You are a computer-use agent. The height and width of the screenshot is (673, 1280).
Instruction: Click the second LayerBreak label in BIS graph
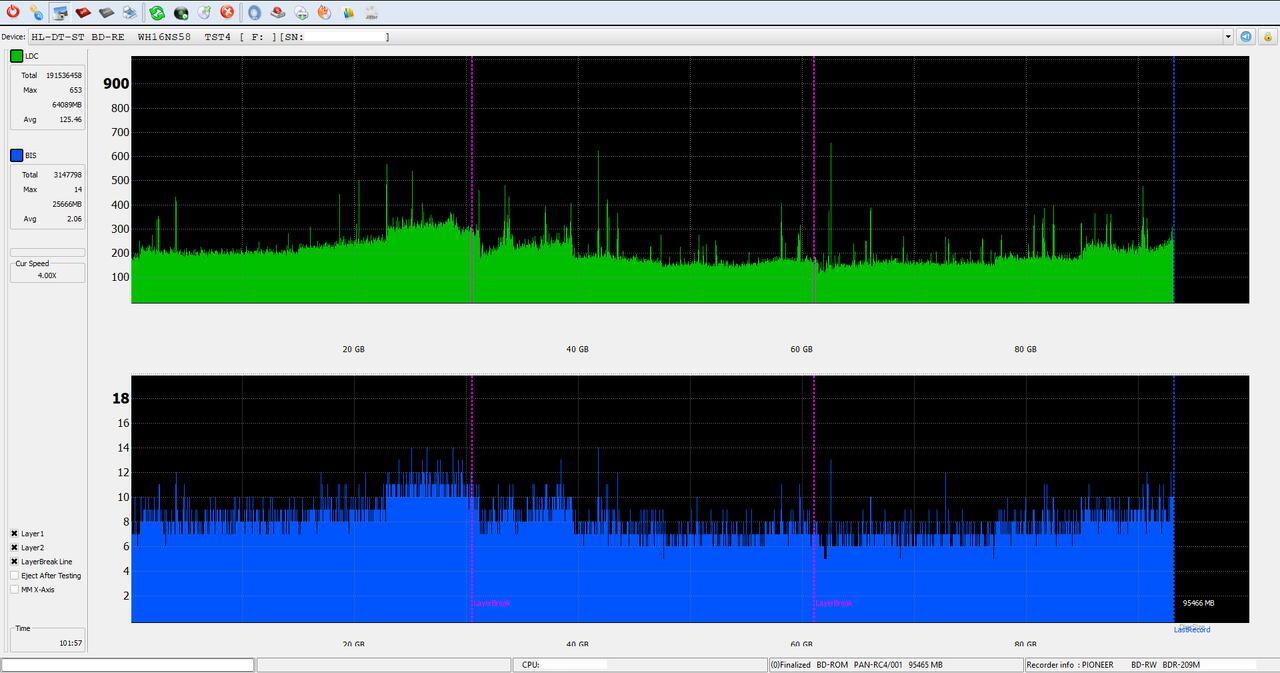pos(833,603)
